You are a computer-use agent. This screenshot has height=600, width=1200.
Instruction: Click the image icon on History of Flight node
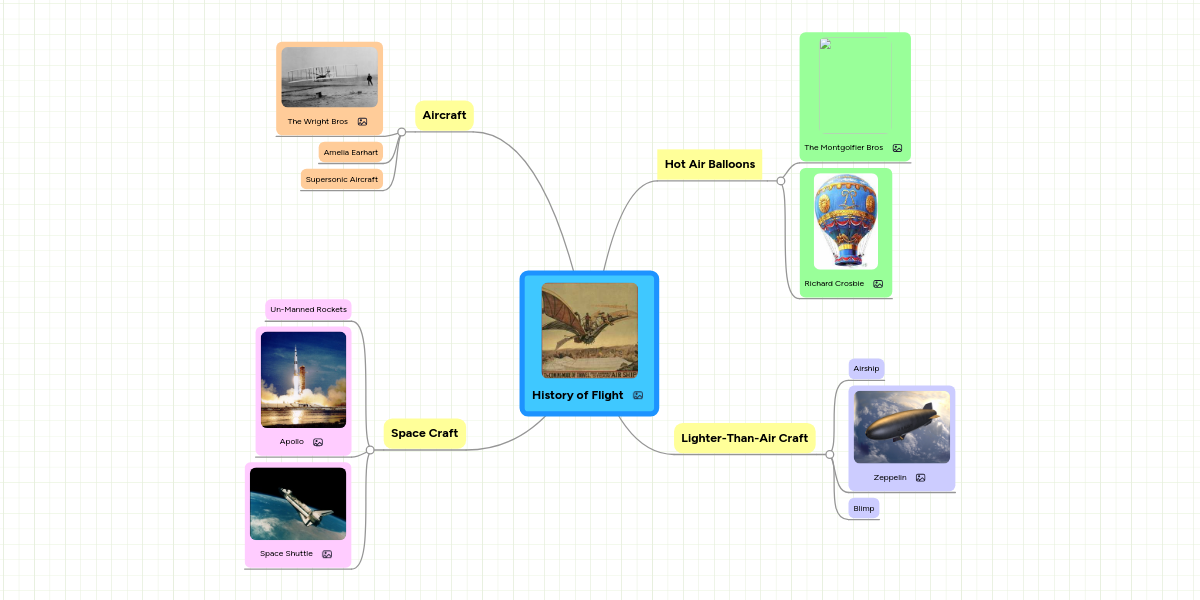(637, 395)
